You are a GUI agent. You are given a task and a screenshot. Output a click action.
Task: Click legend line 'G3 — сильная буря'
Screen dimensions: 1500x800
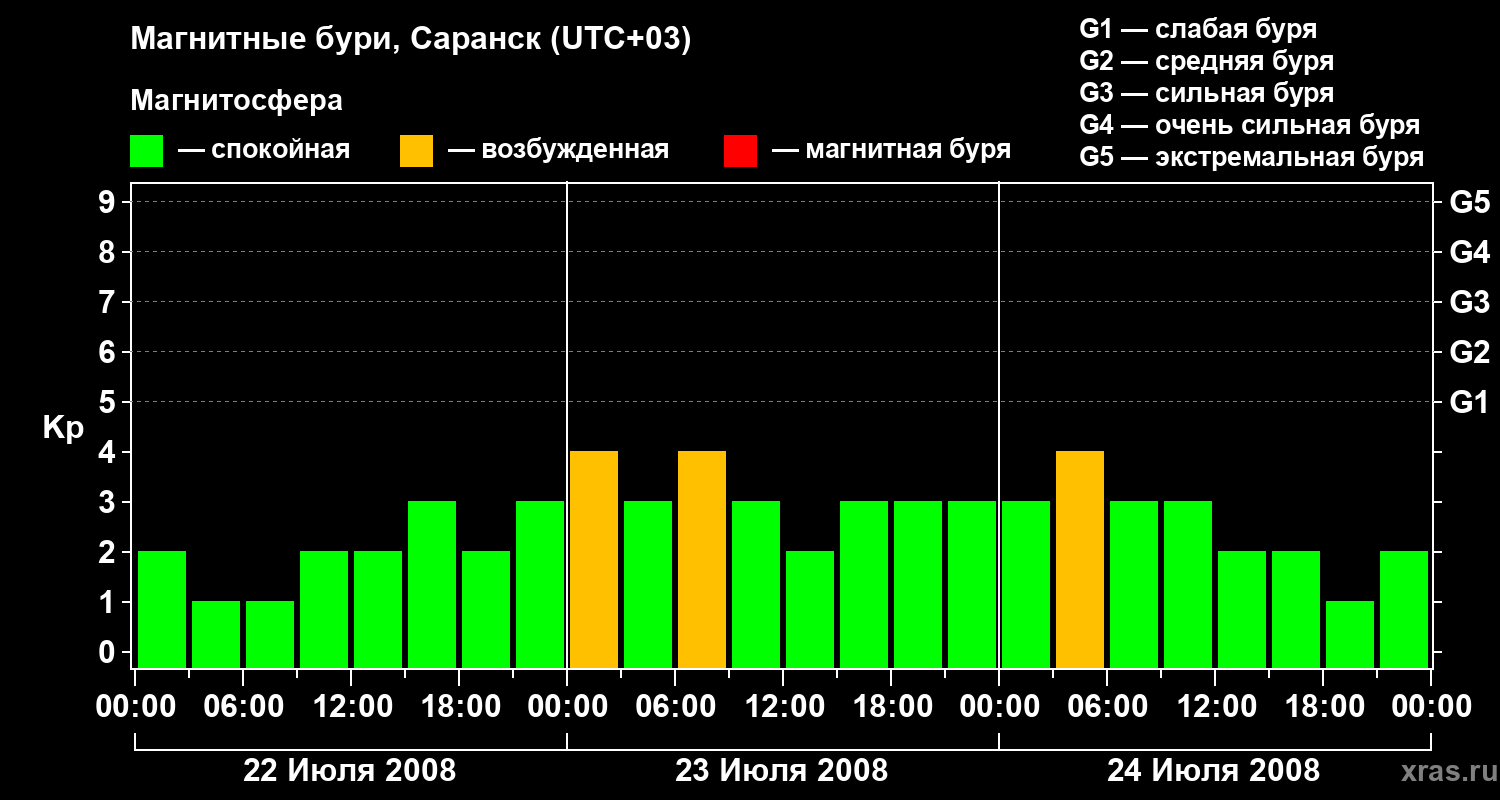coord(1206,93)
